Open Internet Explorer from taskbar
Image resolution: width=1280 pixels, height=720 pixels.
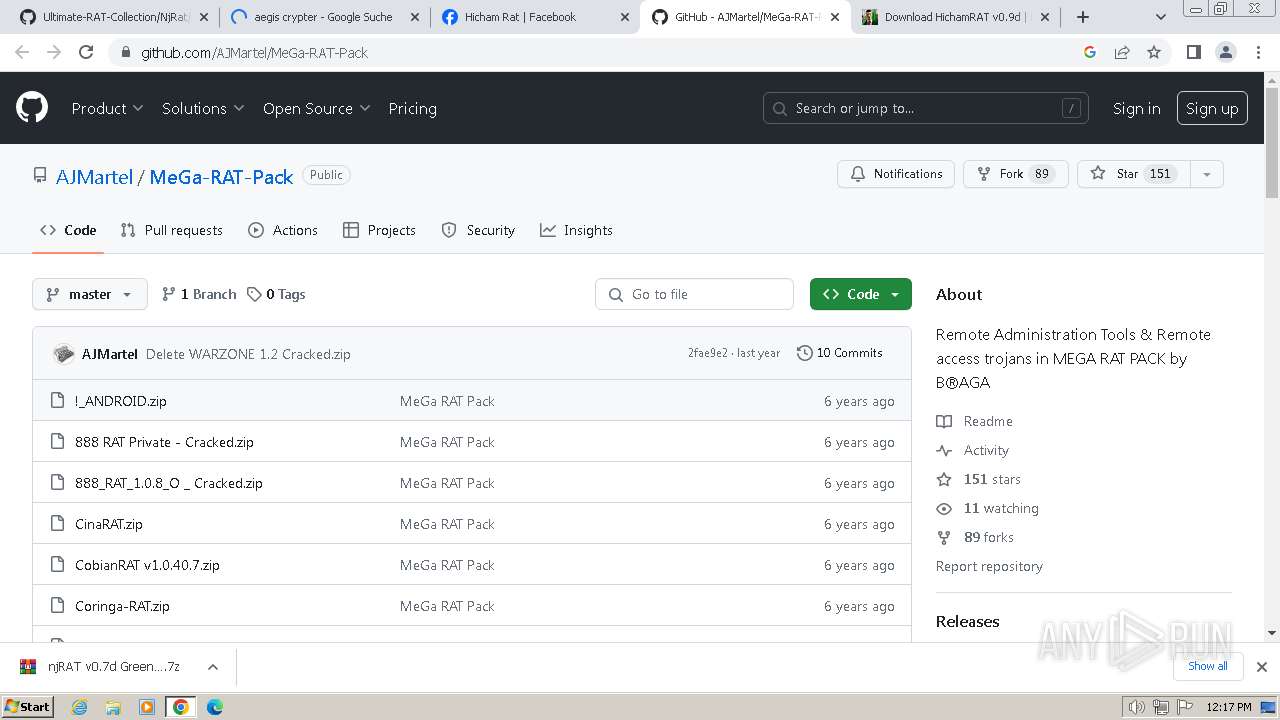click(80, 707)
